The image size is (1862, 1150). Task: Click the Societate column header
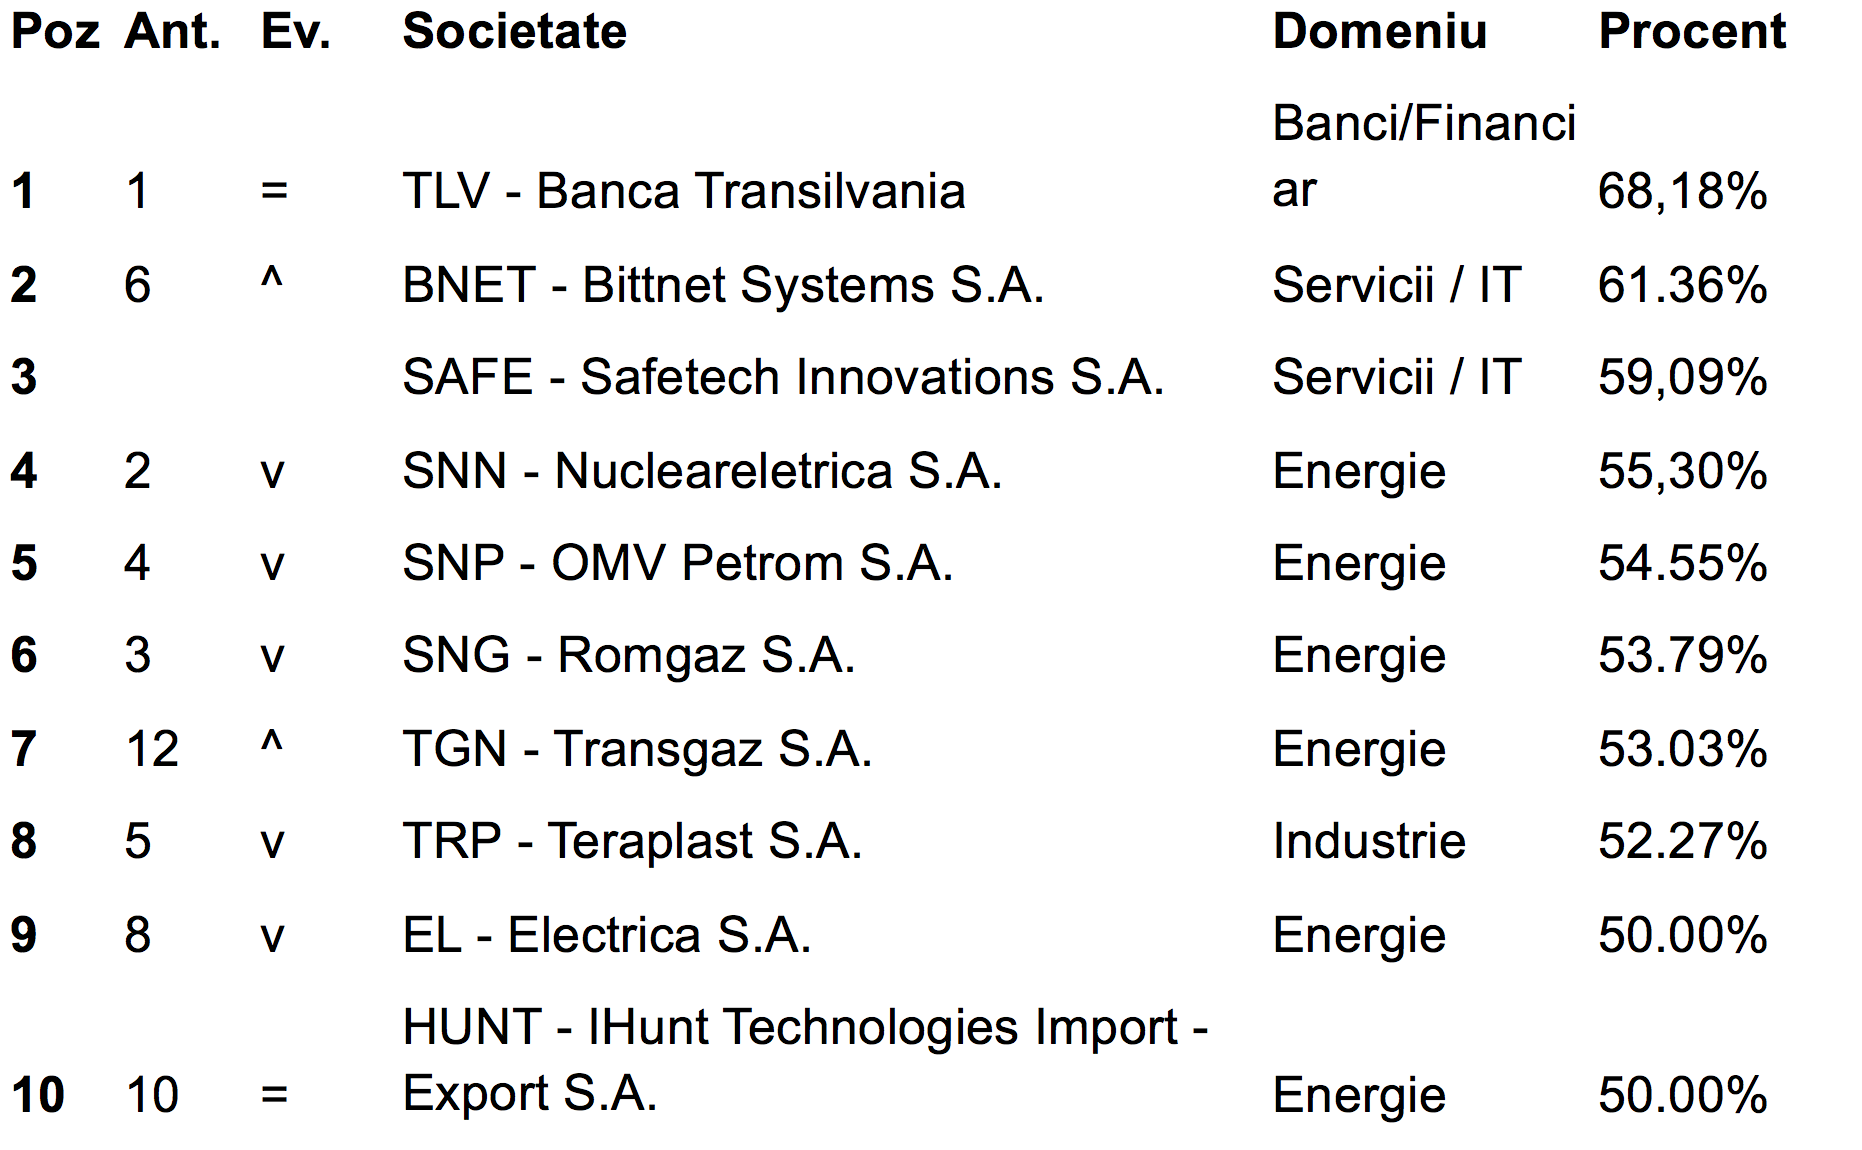click(514, 31)
